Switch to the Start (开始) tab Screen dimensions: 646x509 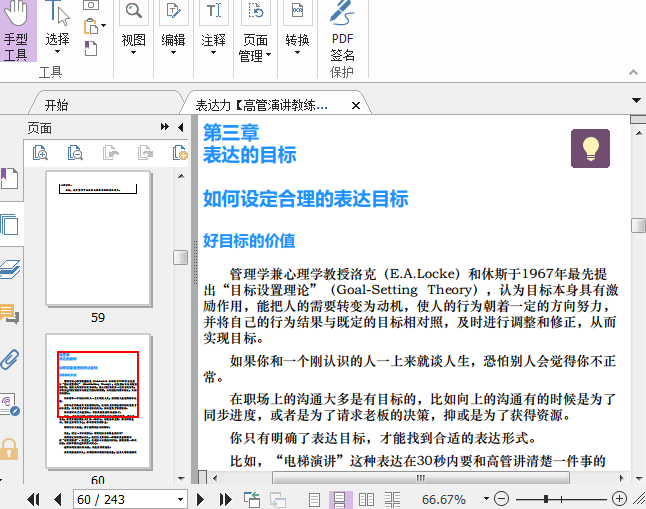coord(56,105)
